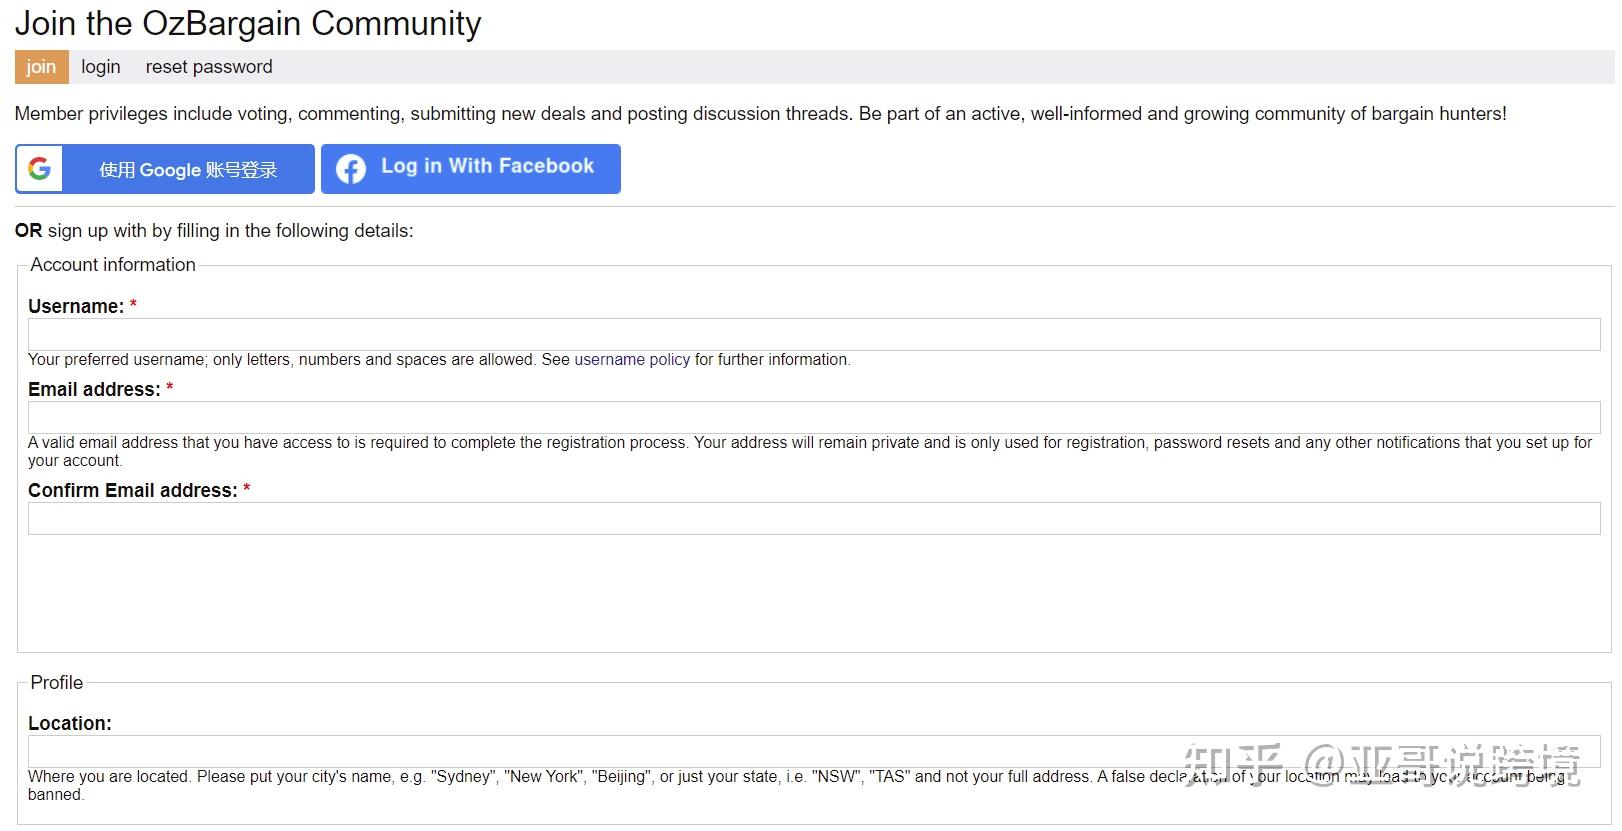Click into the Email address field
Image resolution: width=1622 pixels, height=831 pixels.
point(813,418)
